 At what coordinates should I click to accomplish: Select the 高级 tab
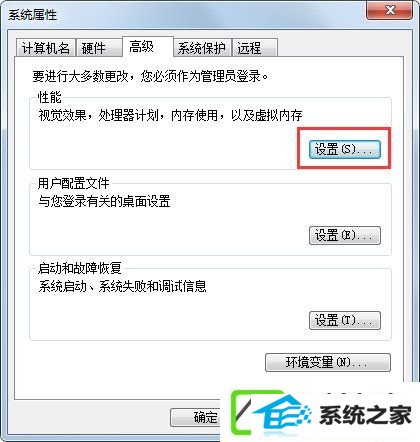pyautogui.click(x=148, y=46)
